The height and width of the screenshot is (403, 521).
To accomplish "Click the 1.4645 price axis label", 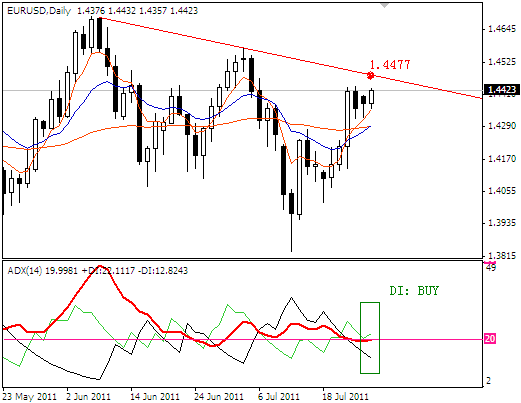I will pos(502,29).
